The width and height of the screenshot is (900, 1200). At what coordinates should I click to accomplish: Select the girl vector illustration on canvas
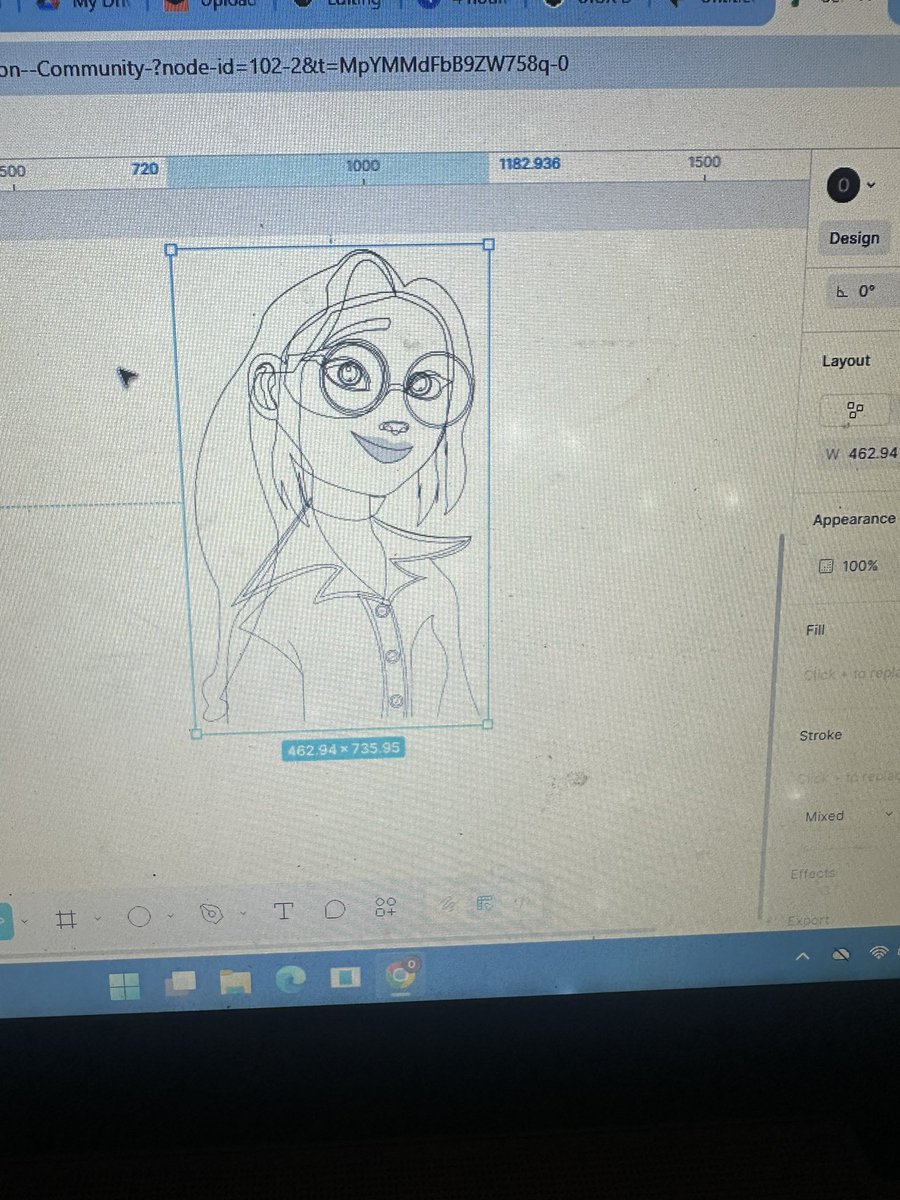335,485
